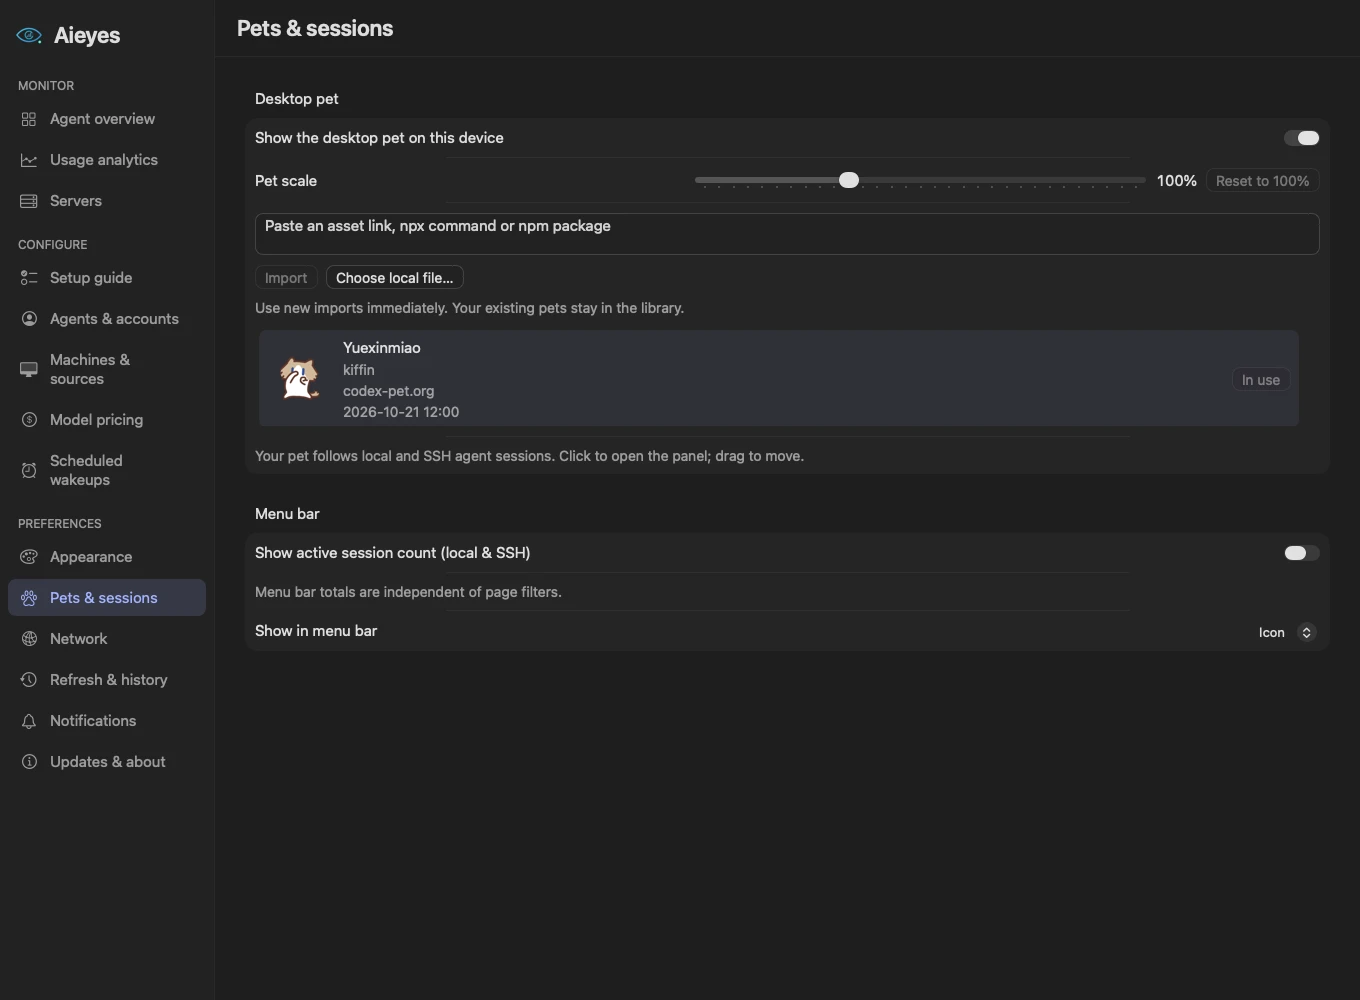Click the Machines & sources monitor icon
The width and height of the screenshot is (1360, 1000).
29,370
